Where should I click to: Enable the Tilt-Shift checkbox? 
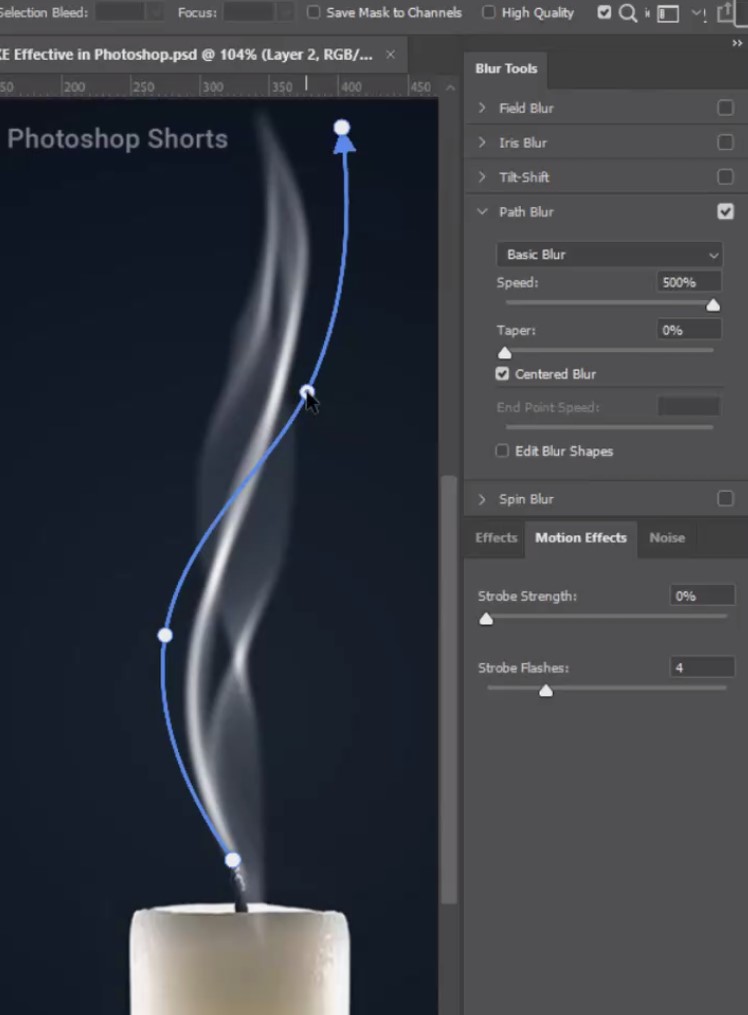725,177
